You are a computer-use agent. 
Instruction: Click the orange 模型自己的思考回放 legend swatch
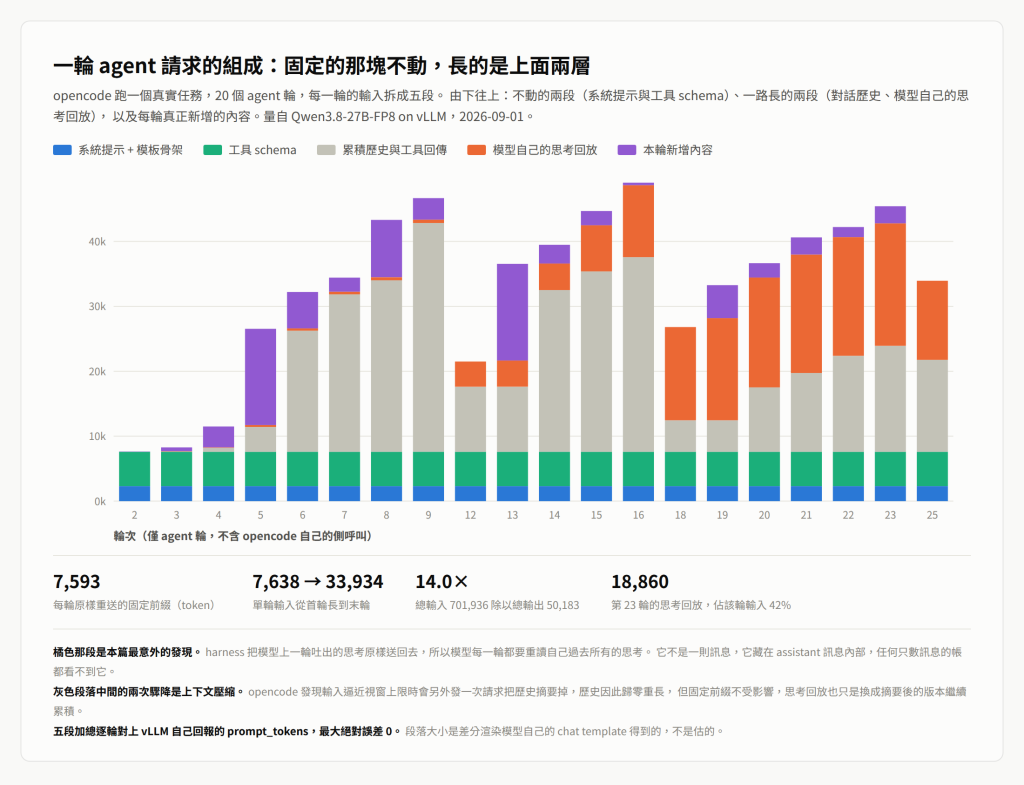coord(477,150)
